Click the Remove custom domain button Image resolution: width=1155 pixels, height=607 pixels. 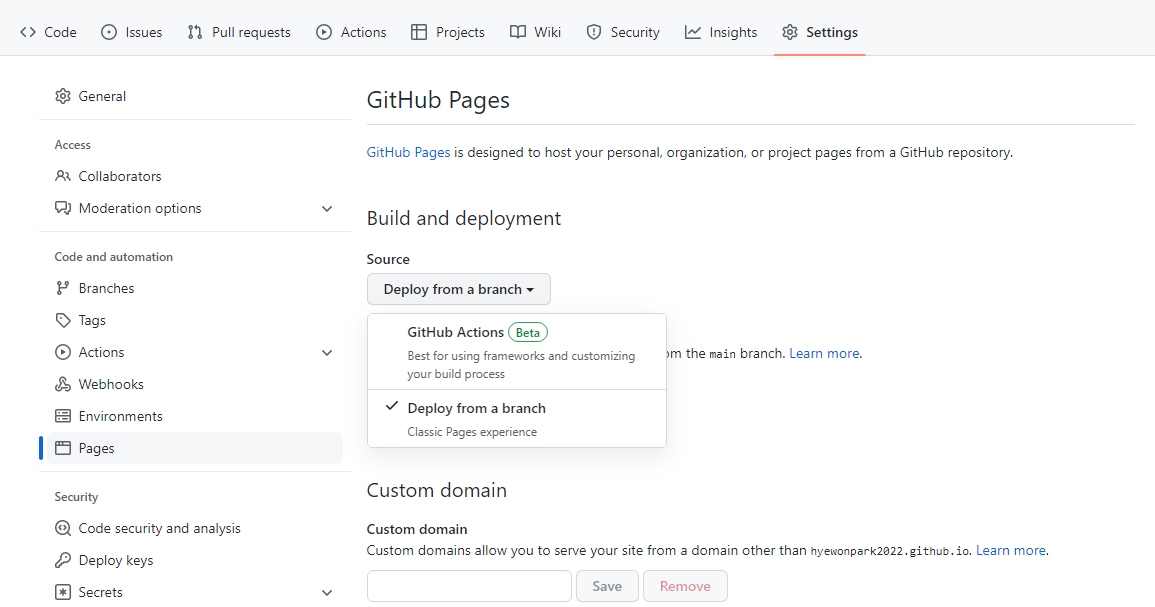tap(685, 586)
